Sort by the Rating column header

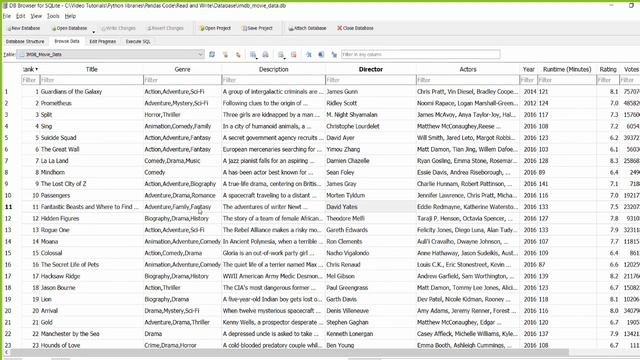point(608,69)
